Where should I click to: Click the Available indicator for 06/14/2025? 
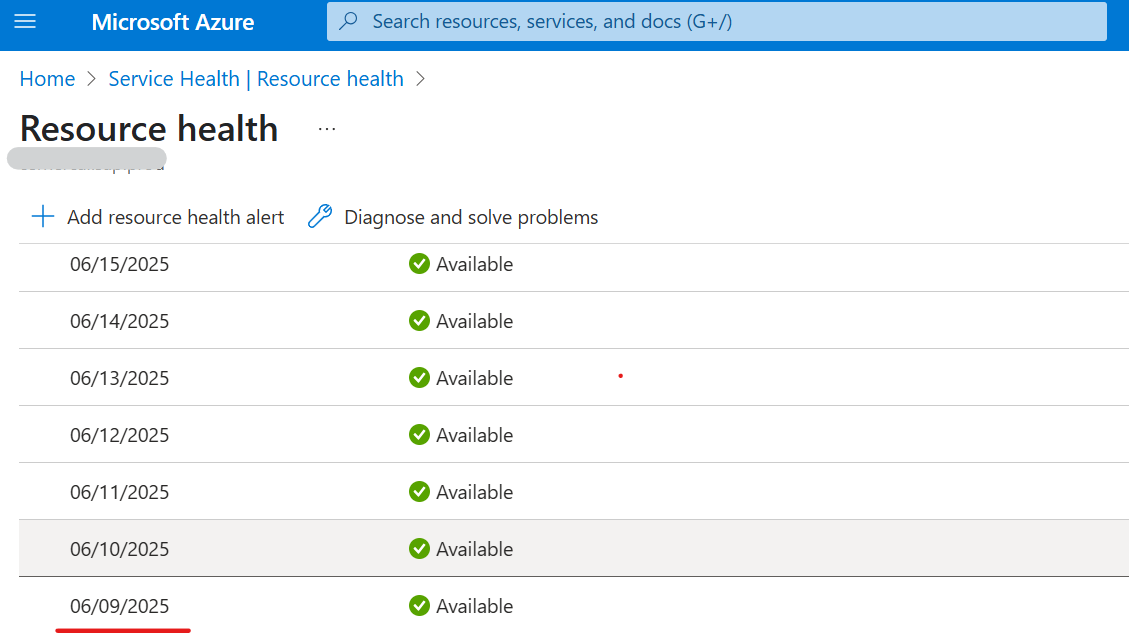(x=419, y=320)
